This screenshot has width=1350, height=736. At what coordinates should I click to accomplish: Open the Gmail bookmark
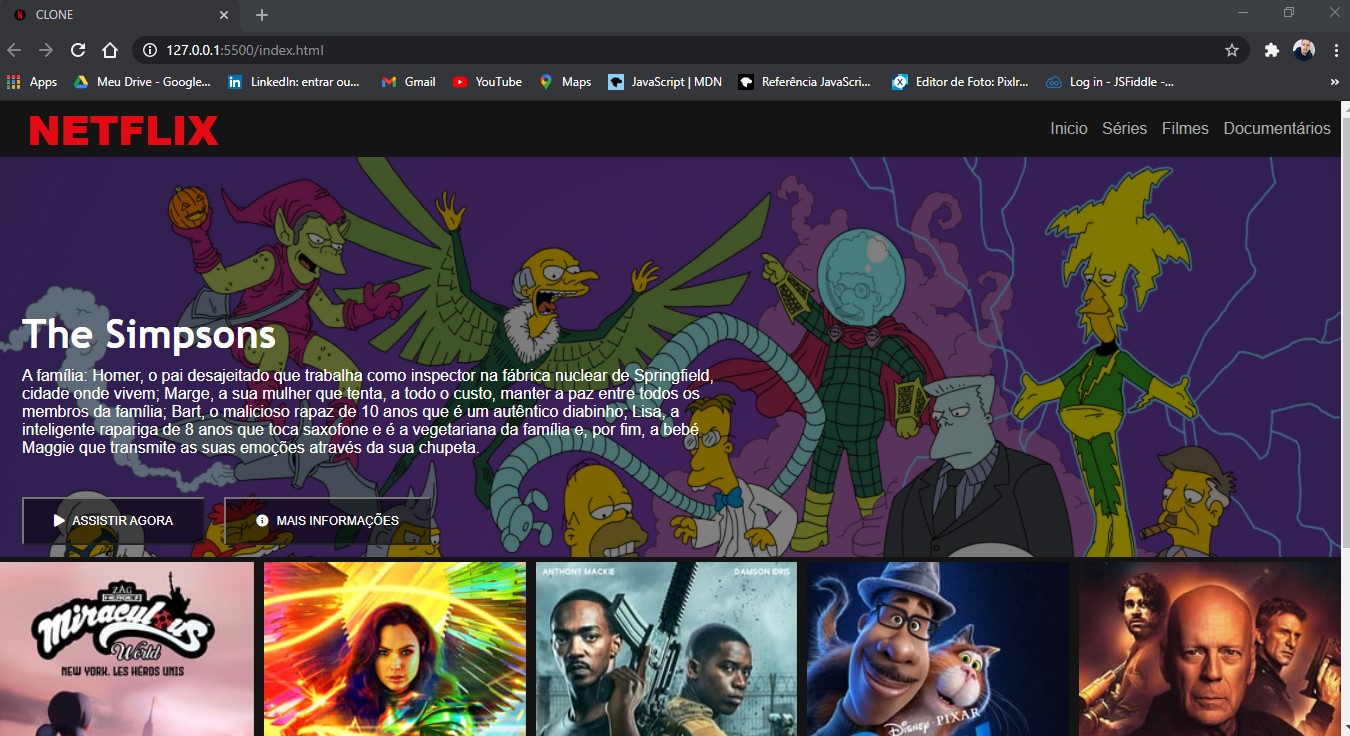(x=409, y=82)
